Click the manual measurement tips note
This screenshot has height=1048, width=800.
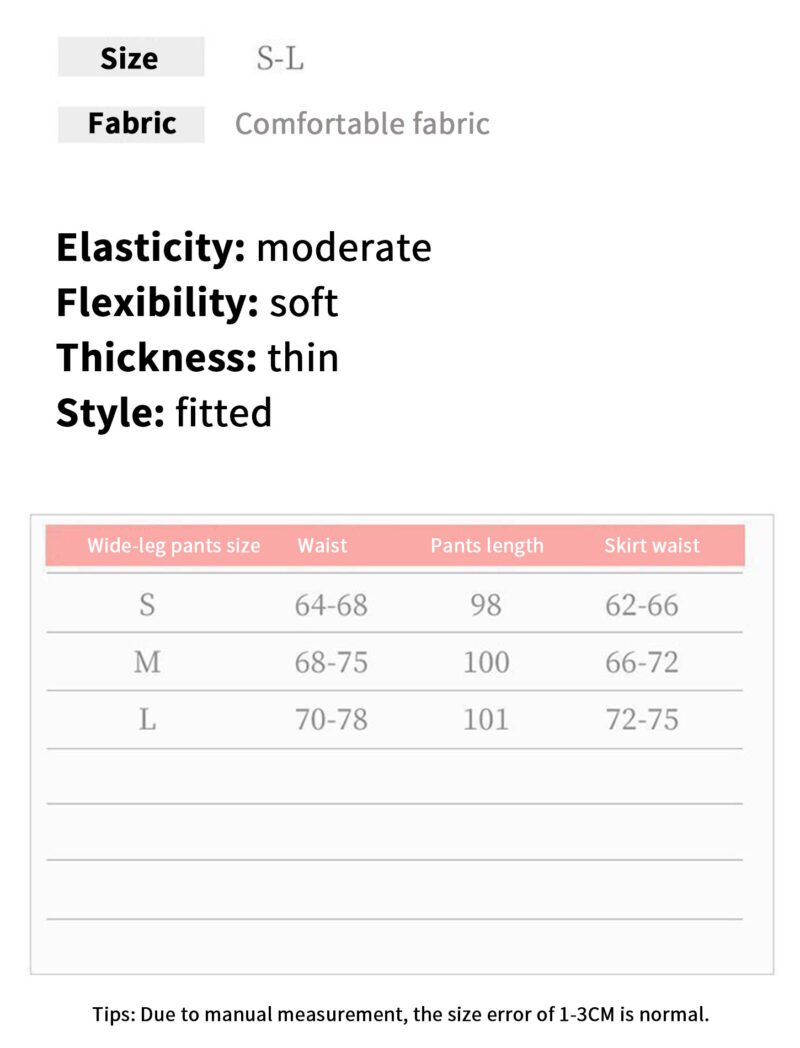click(x=401, y=1014)
